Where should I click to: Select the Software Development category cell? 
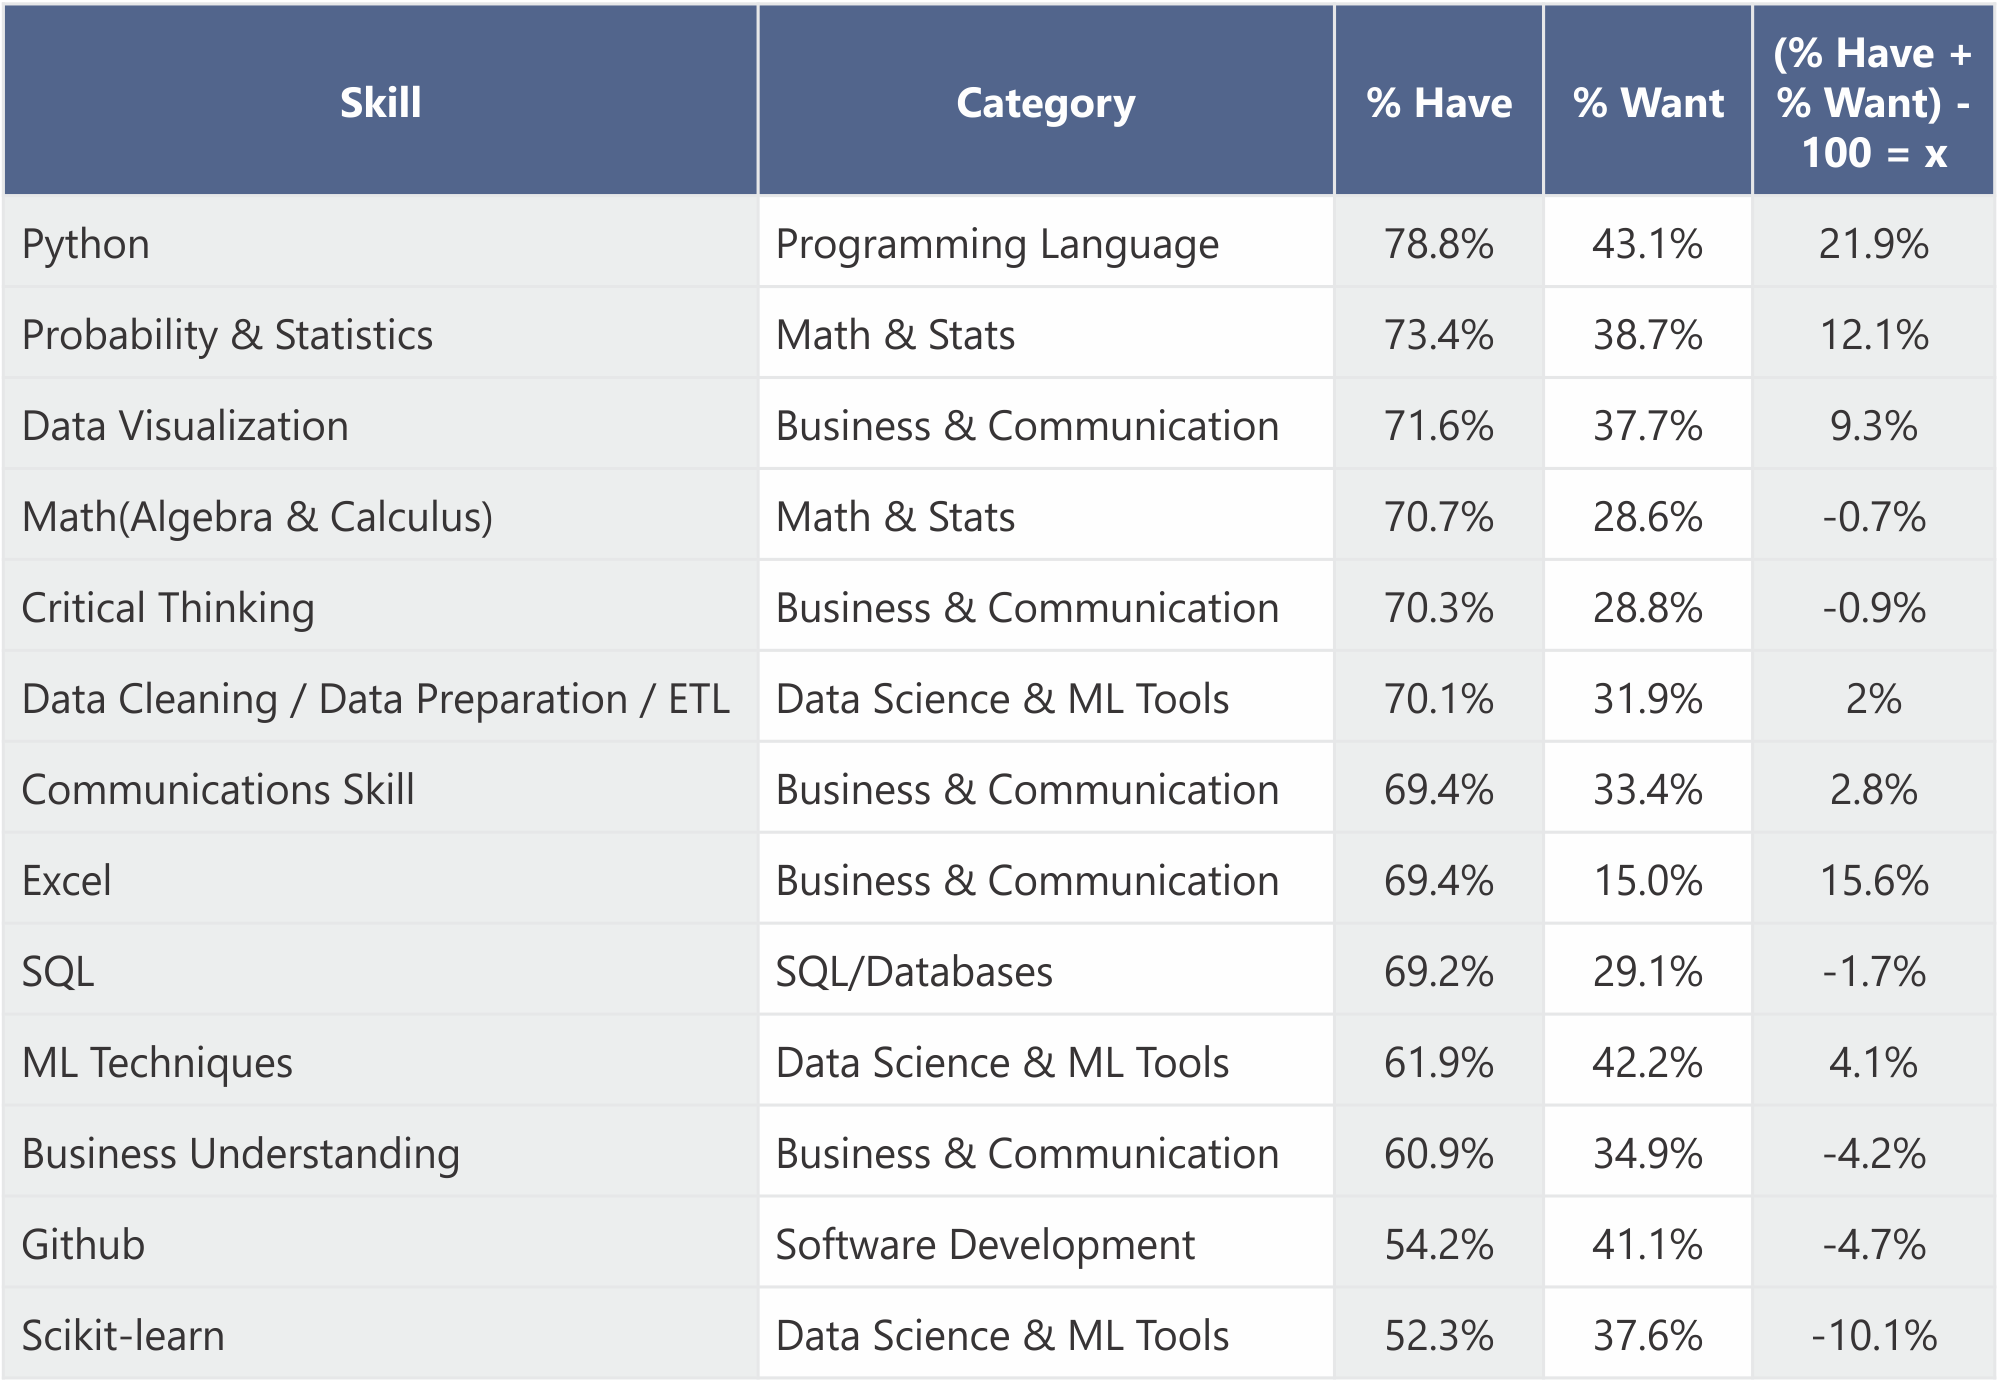click(1045, 1244)
